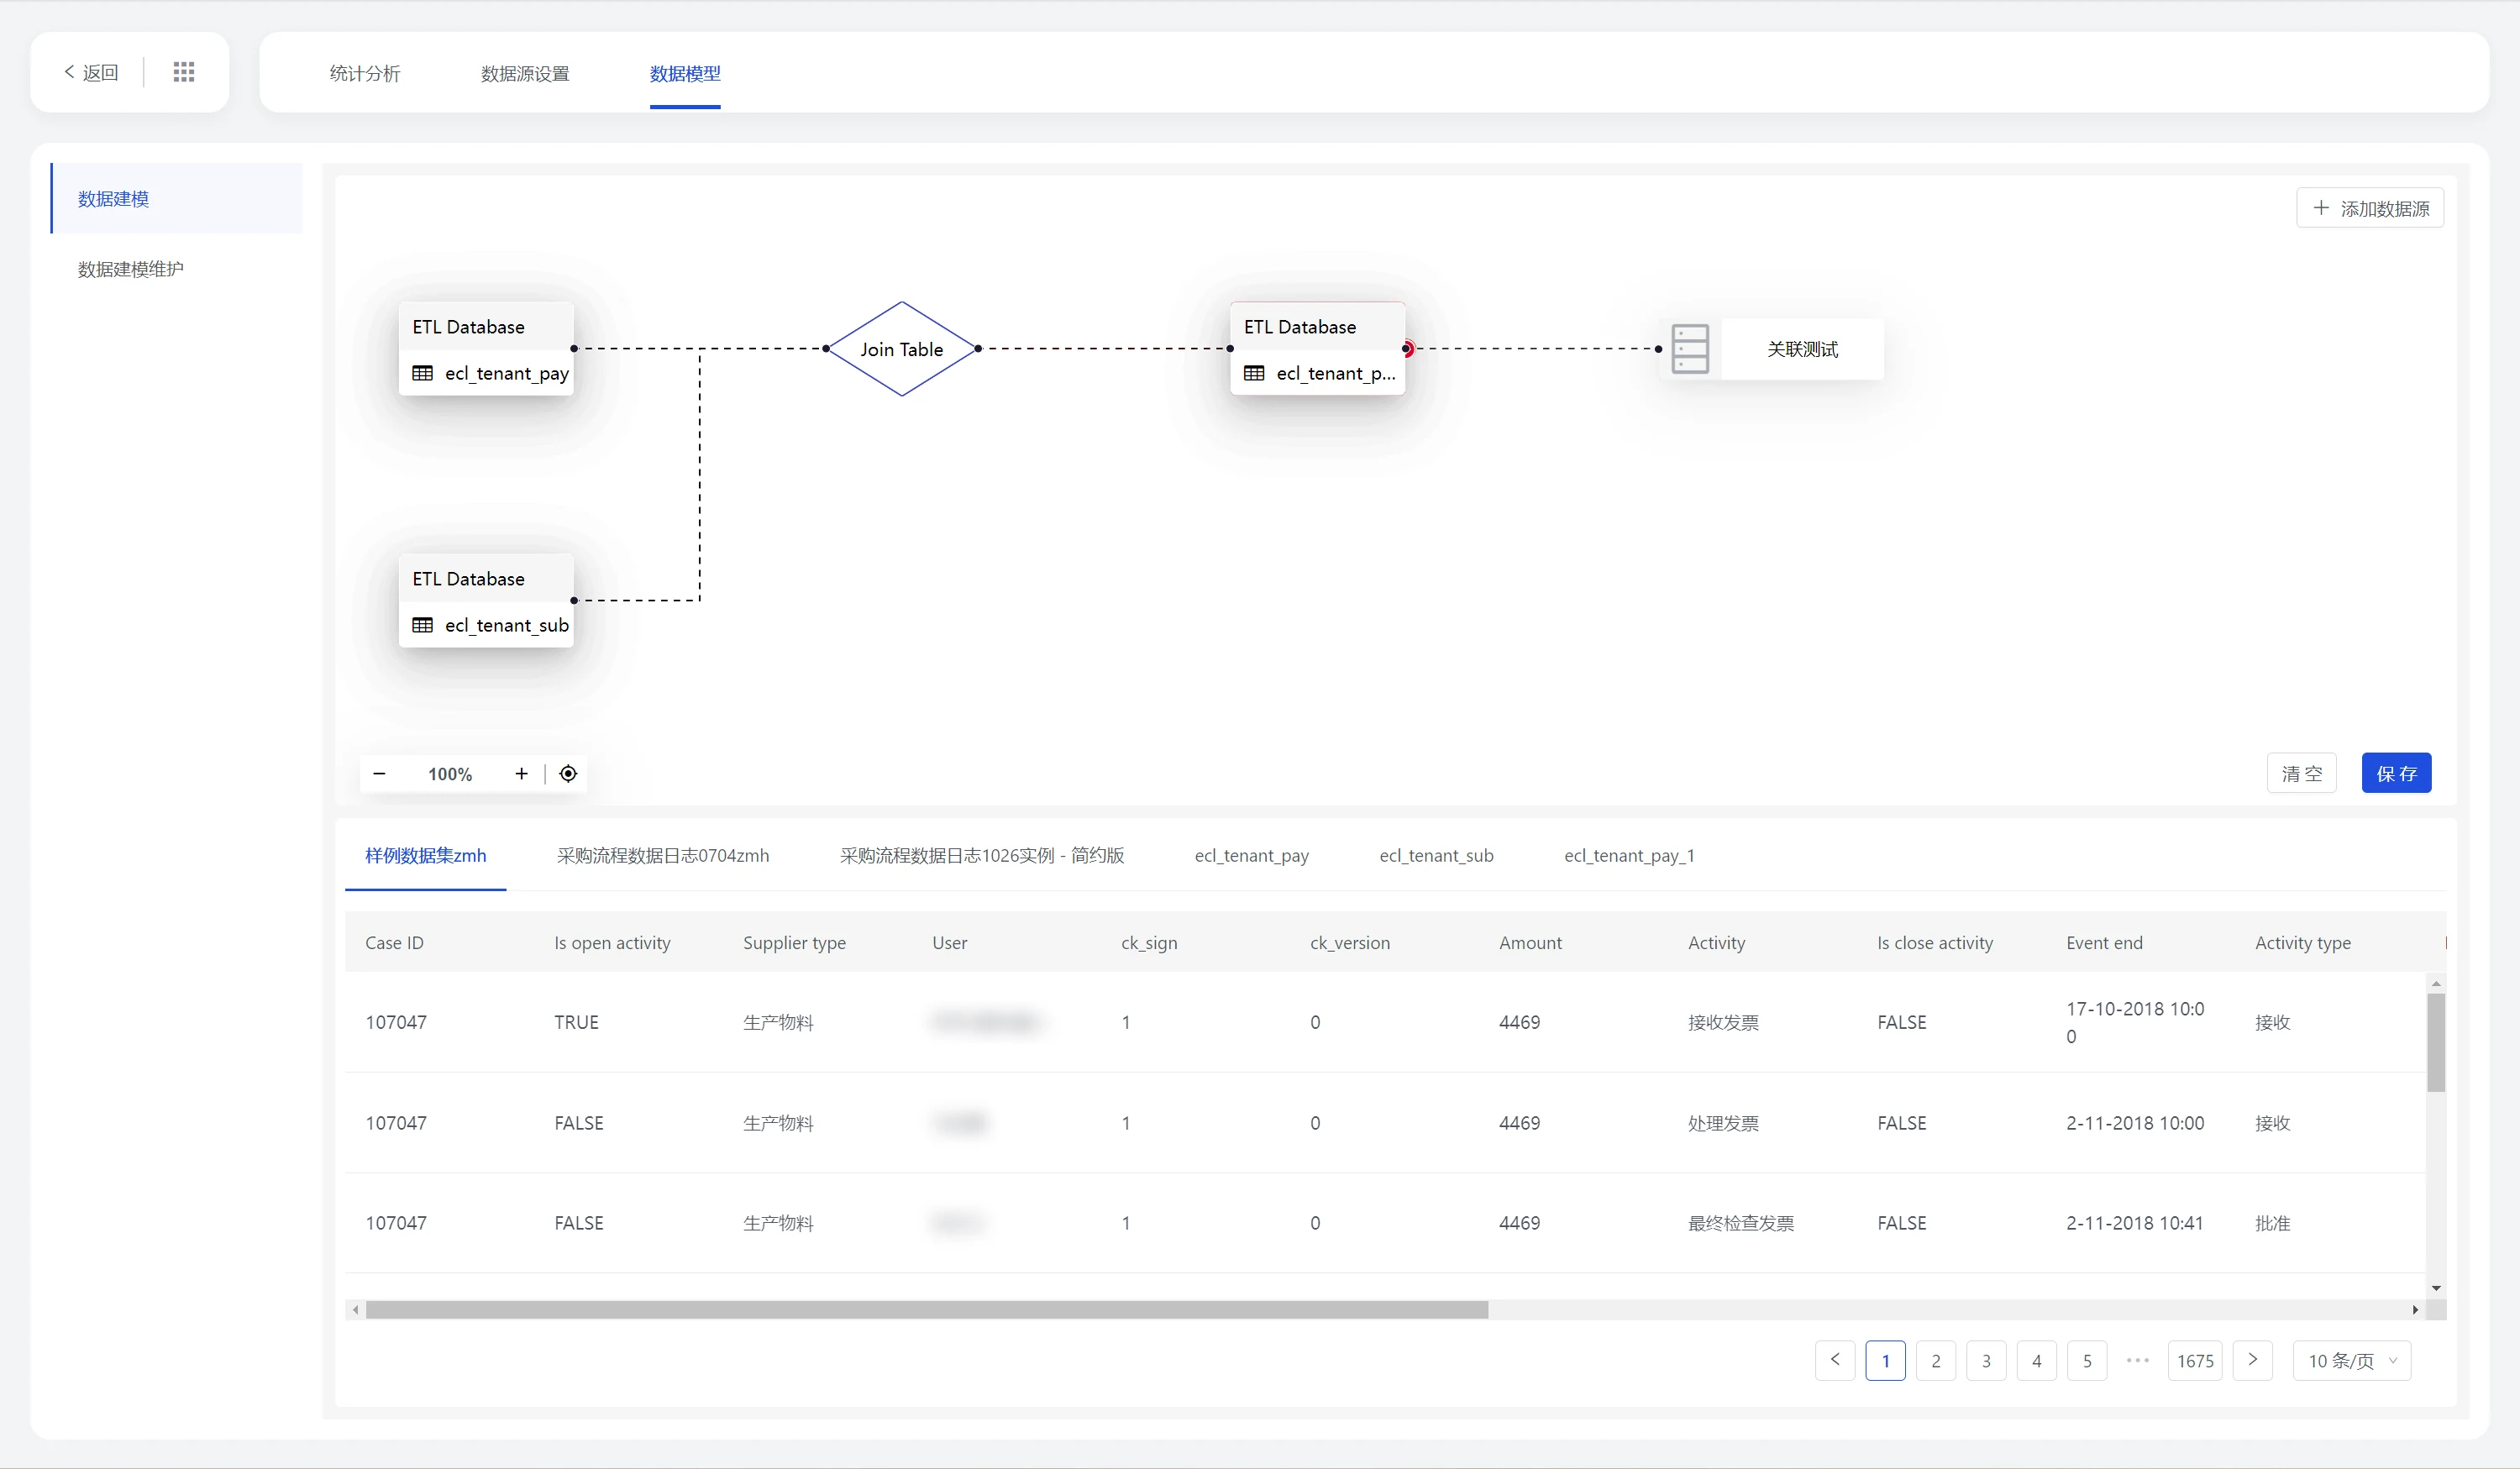The image size is (2520, 1469).
Task: Go to page 2
Action: [x=1936, y=1361]
